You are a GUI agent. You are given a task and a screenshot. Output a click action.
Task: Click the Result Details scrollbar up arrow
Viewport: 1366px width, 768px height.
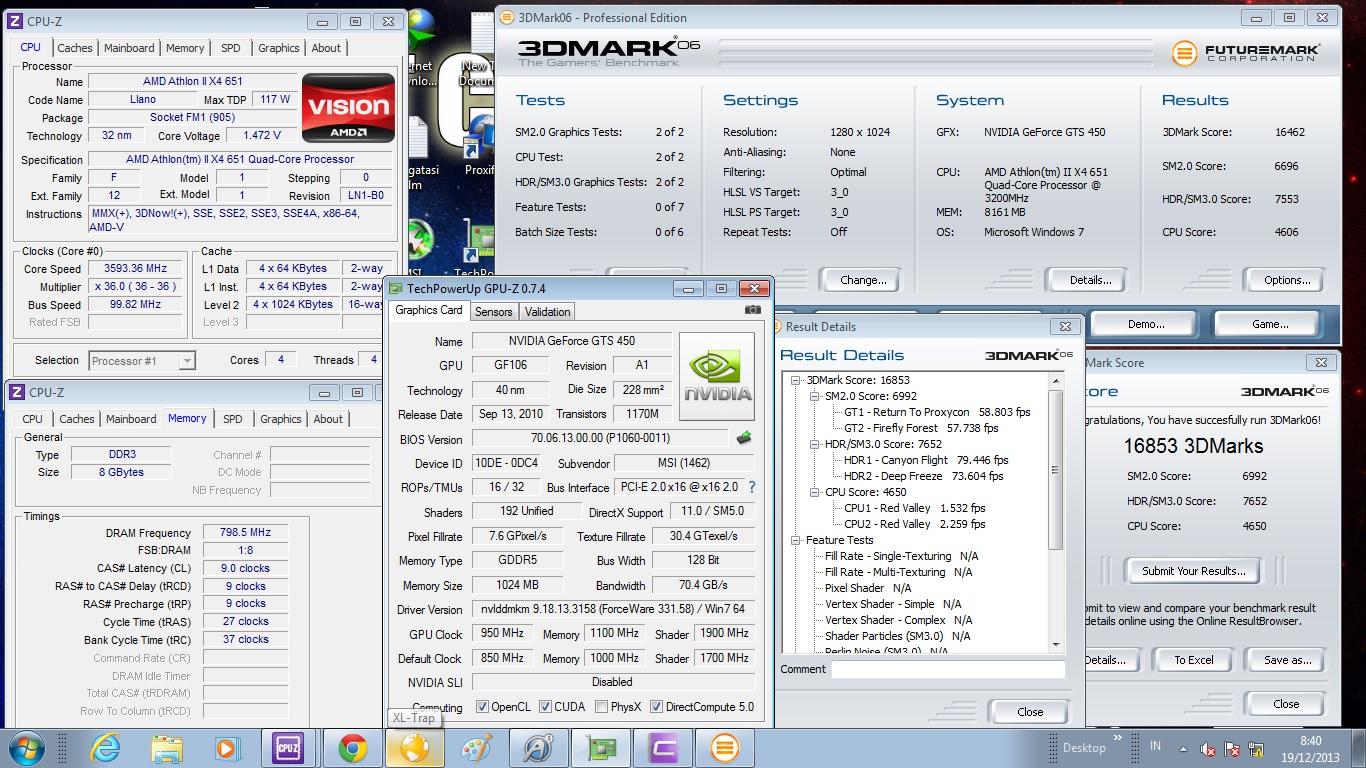[x=1056, y=380]
